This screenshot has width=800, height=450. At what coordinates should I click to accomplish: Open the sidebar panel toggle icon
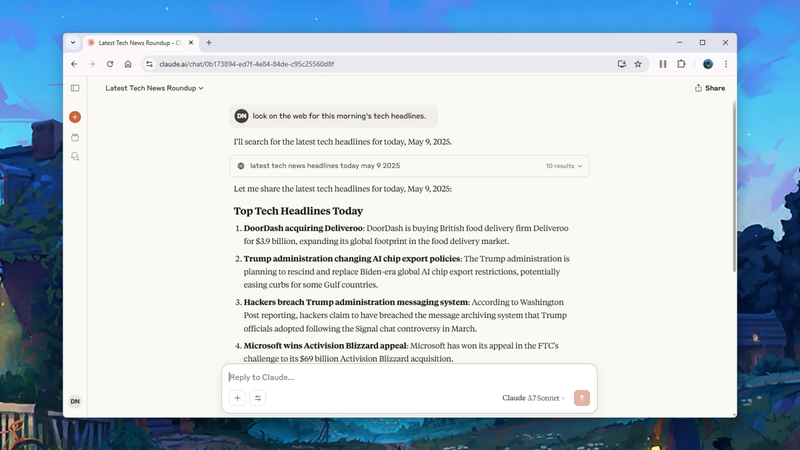[x=75, y=88]
